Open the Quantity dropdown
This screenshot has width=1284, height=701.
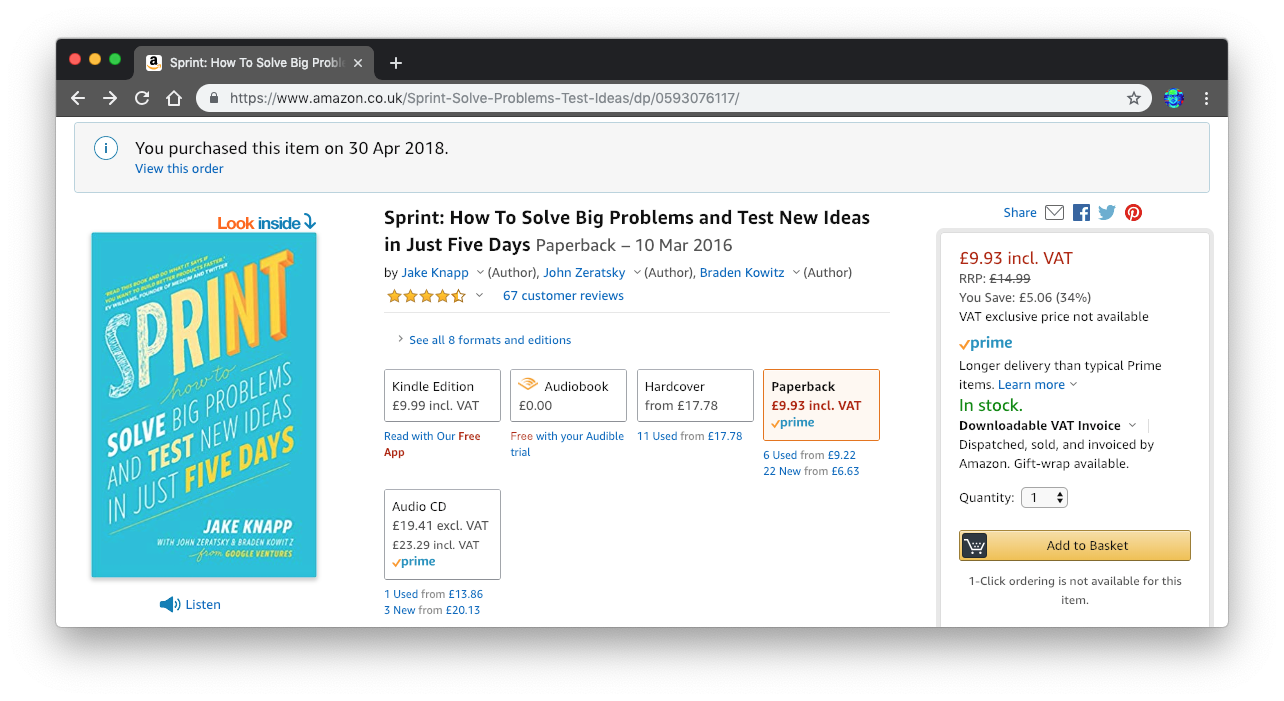(x=1044, y=497)
